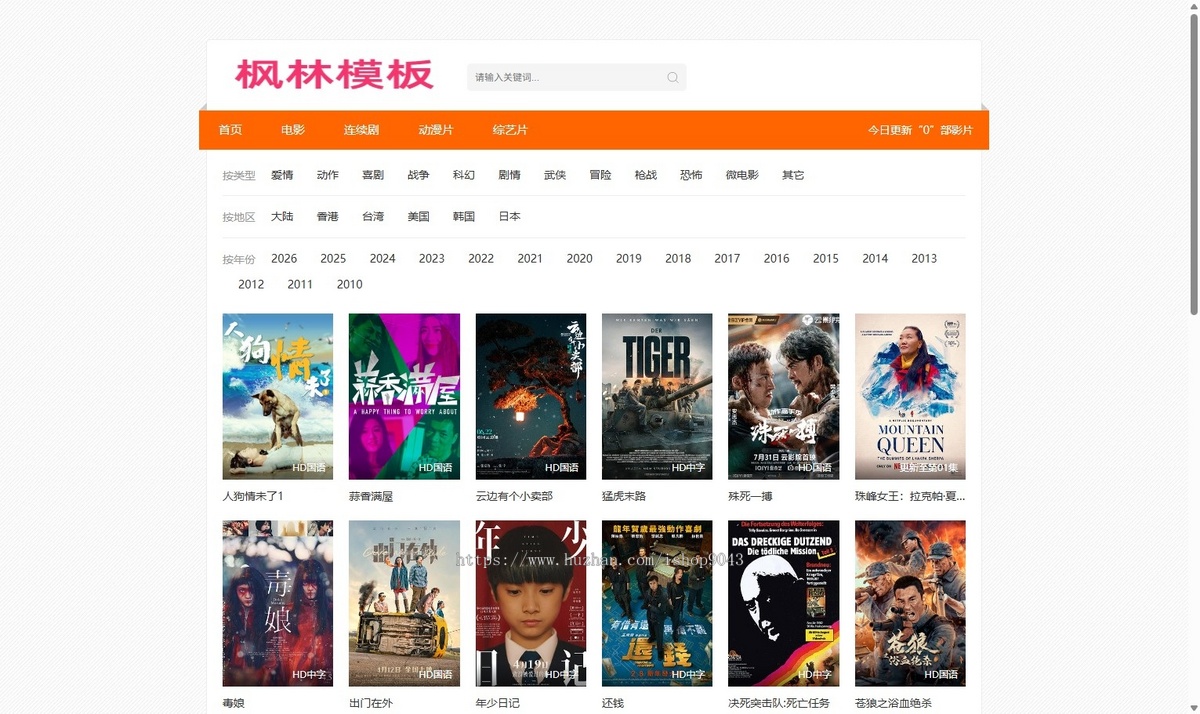Filter by genre 冒险
The image size is (1200, 714).
pyautogui.click(x=600, y=175)
